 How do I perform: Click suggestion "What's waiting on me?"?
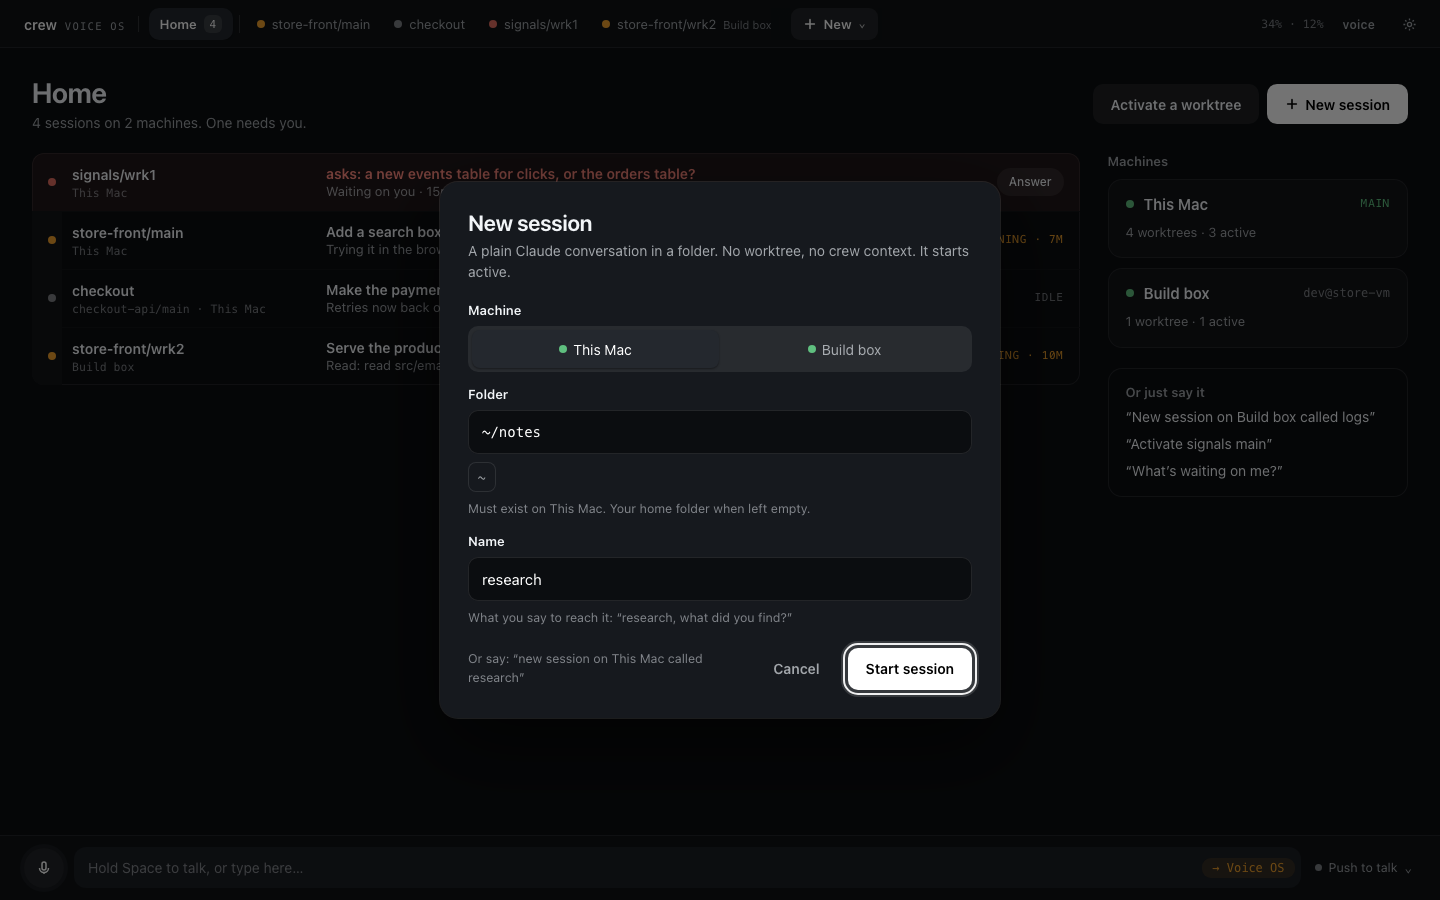[1204, 471]
